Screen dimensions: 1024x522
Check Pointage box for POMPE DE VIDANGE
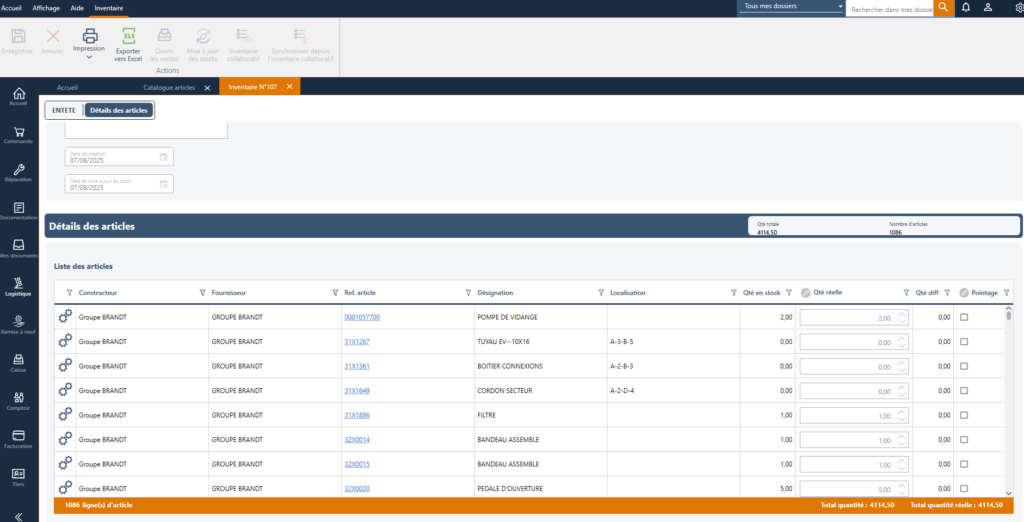964,317
